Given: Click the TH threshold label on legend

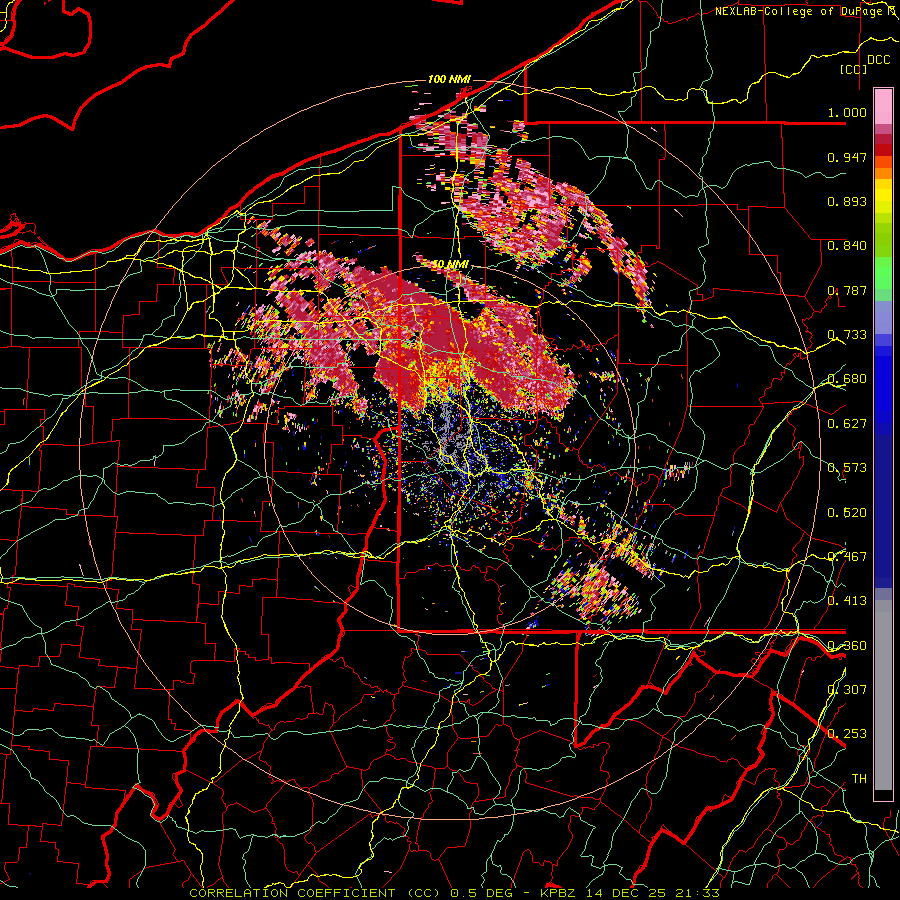Looking at the screenshot, I should tap(859, 779).
